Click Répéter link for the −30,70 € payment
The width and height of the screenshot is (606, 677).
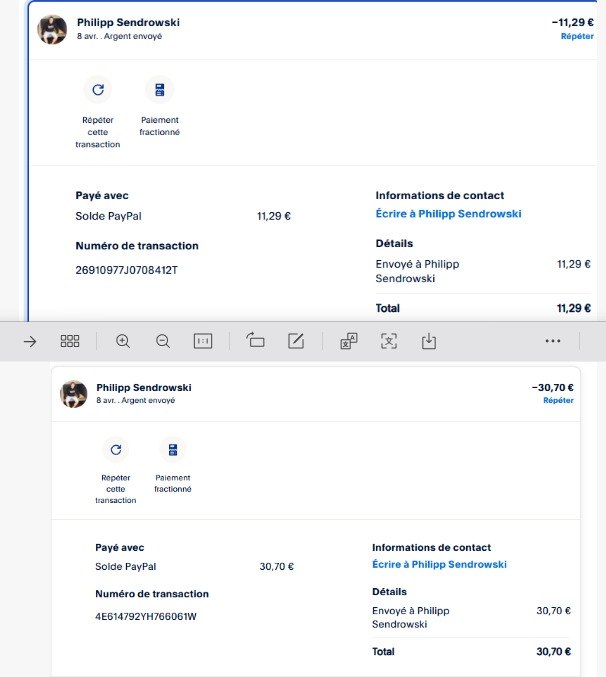coord(558,400)
